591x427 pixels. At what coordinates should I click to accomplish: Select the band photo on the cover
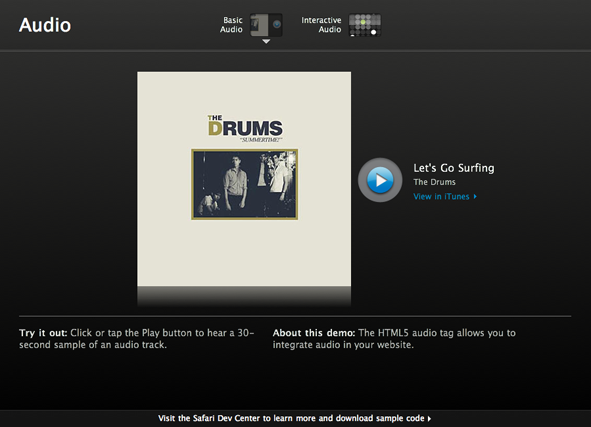point(245,184)
